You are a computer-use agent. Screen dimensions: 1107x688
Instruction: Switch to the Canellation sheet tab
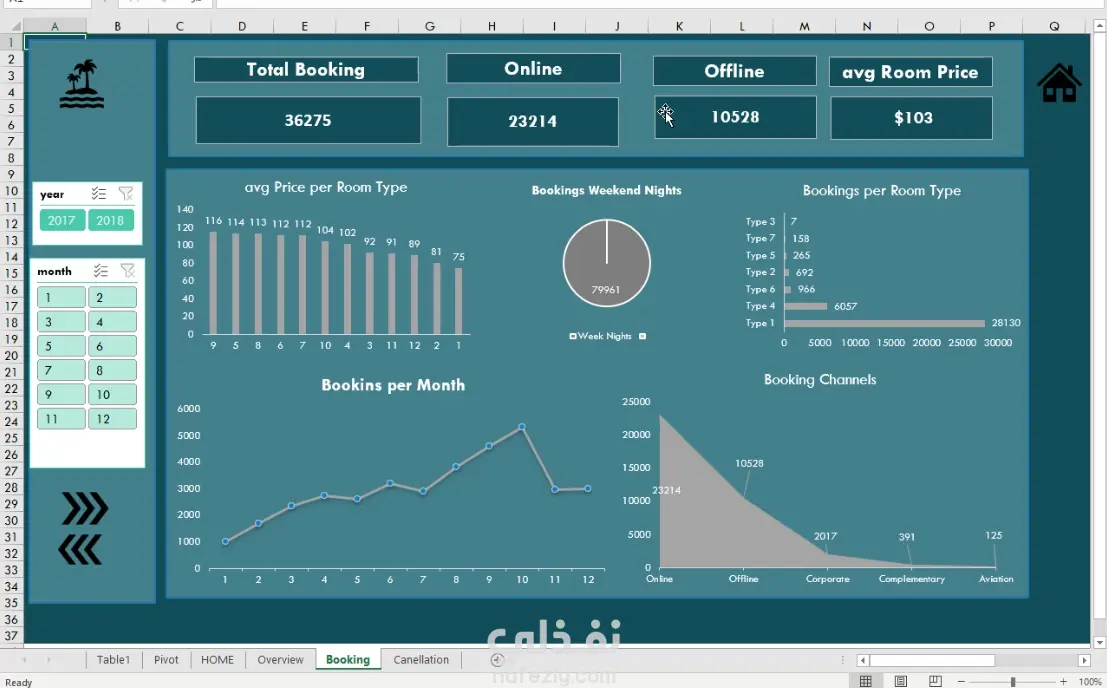coord(421,660)
